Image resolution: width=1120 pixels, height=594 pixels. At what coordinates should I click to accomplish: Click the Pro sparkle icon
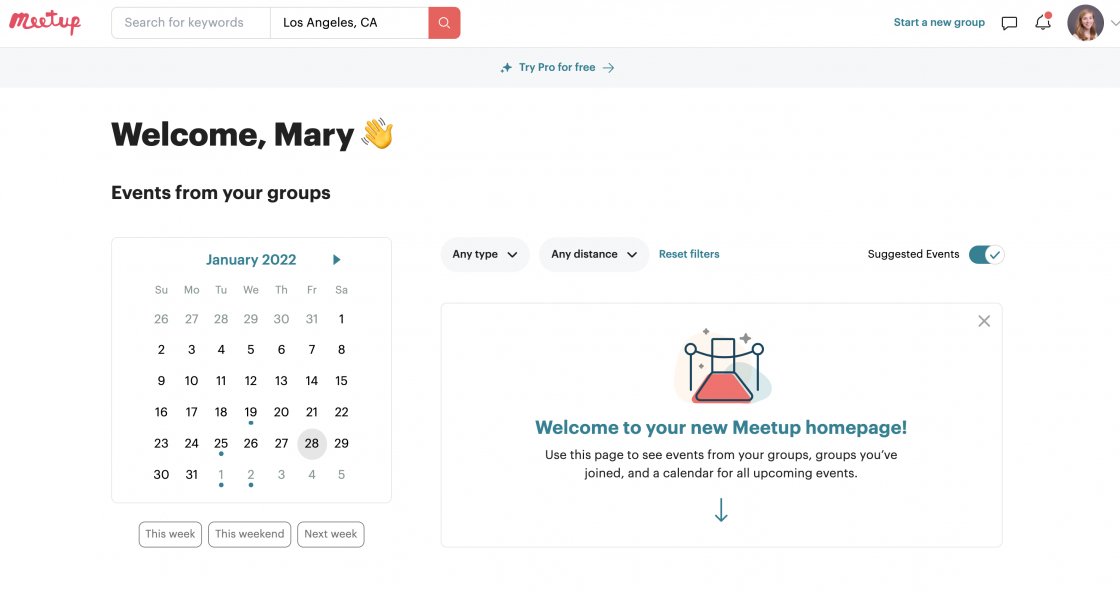coord(506,68)
